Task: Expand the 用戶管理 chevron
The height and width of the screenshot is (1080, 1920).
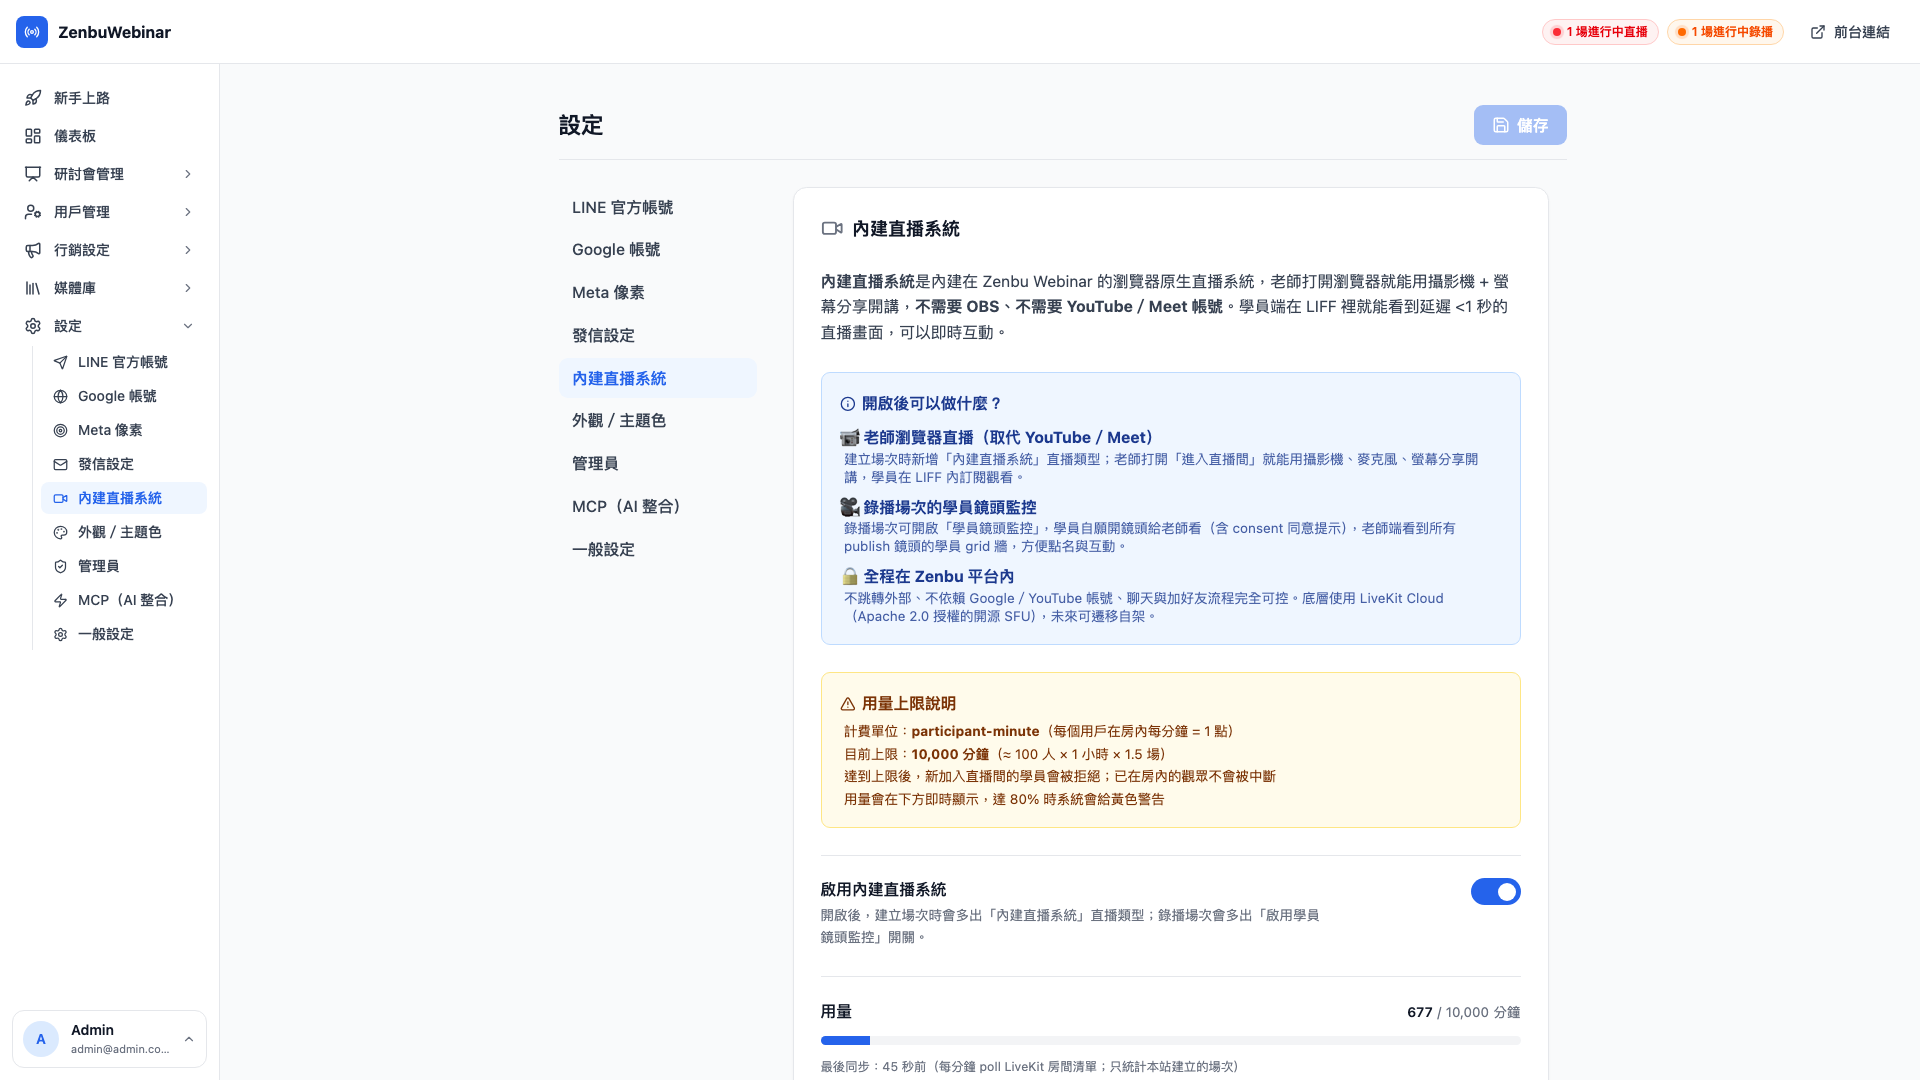Action: (188, 212)
